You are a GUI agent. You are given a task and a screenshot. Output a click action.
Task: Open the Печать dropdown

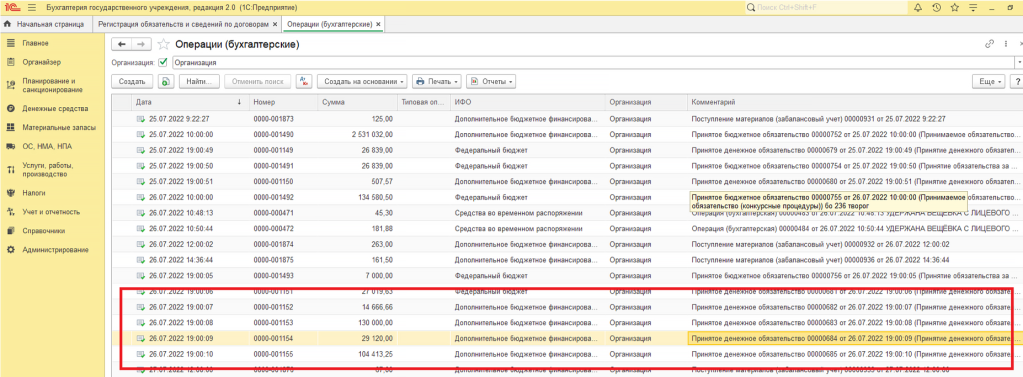coord(436,82)
